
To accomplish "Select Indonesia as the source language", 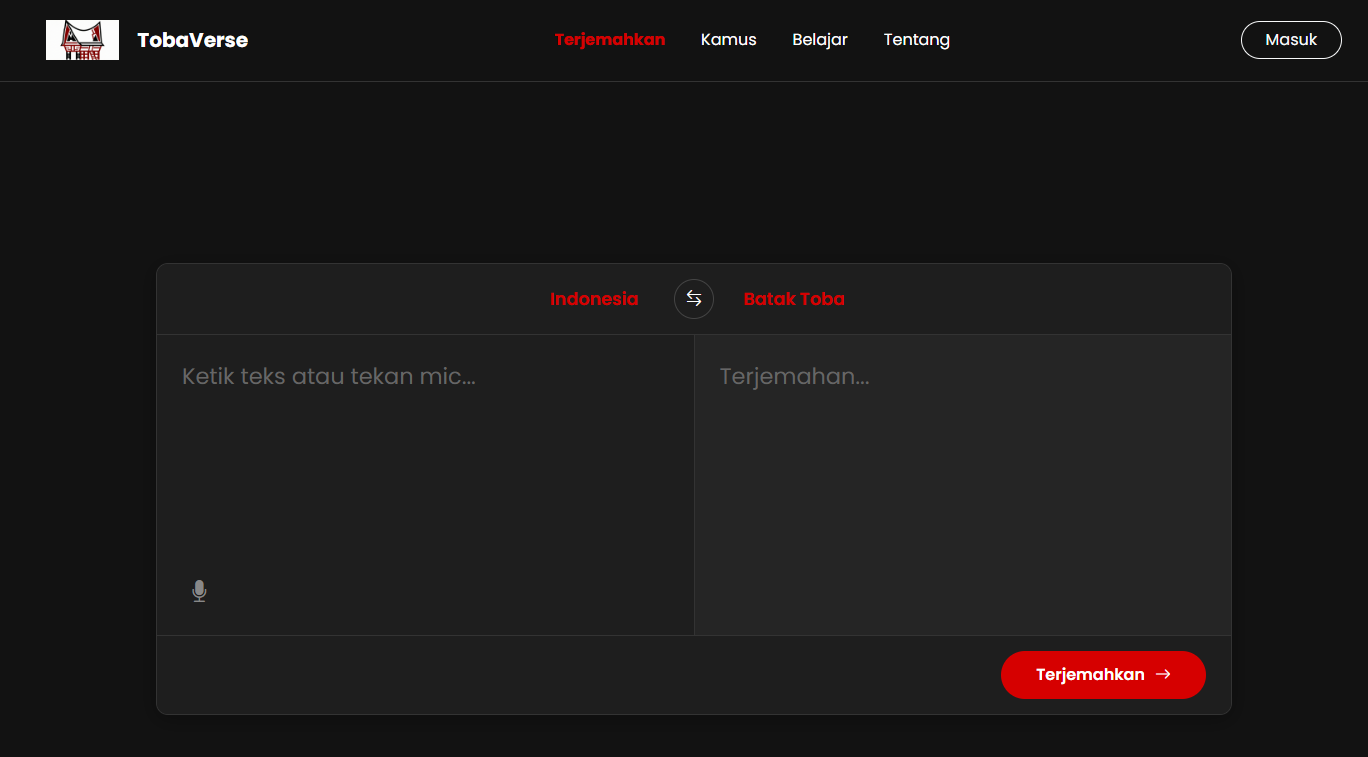I will tap(594, 298).
